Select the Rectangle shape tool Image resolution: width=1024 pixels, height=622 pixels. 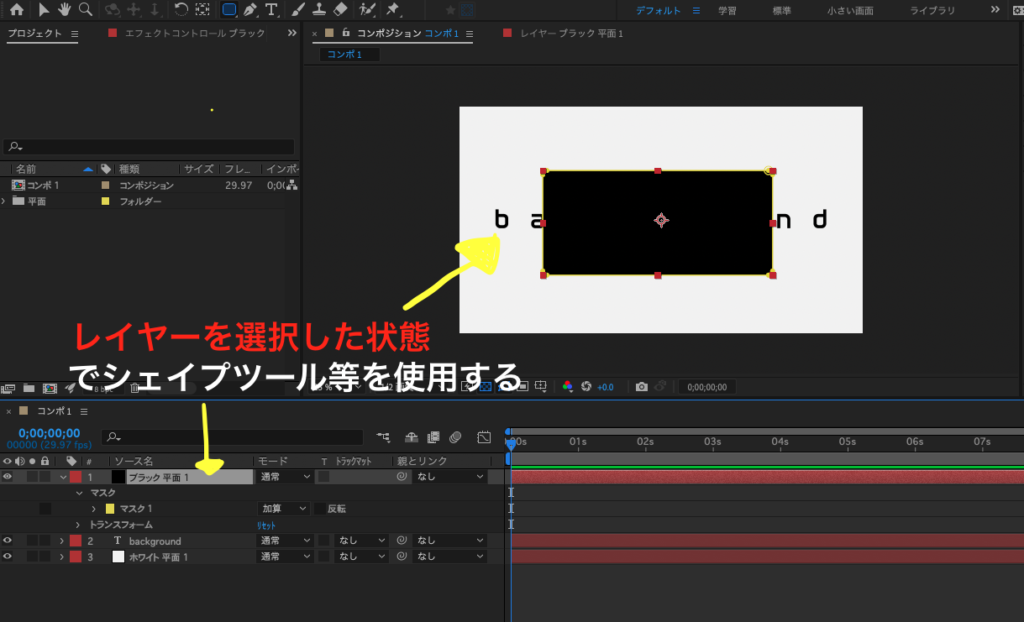click(x=228, y=10)
